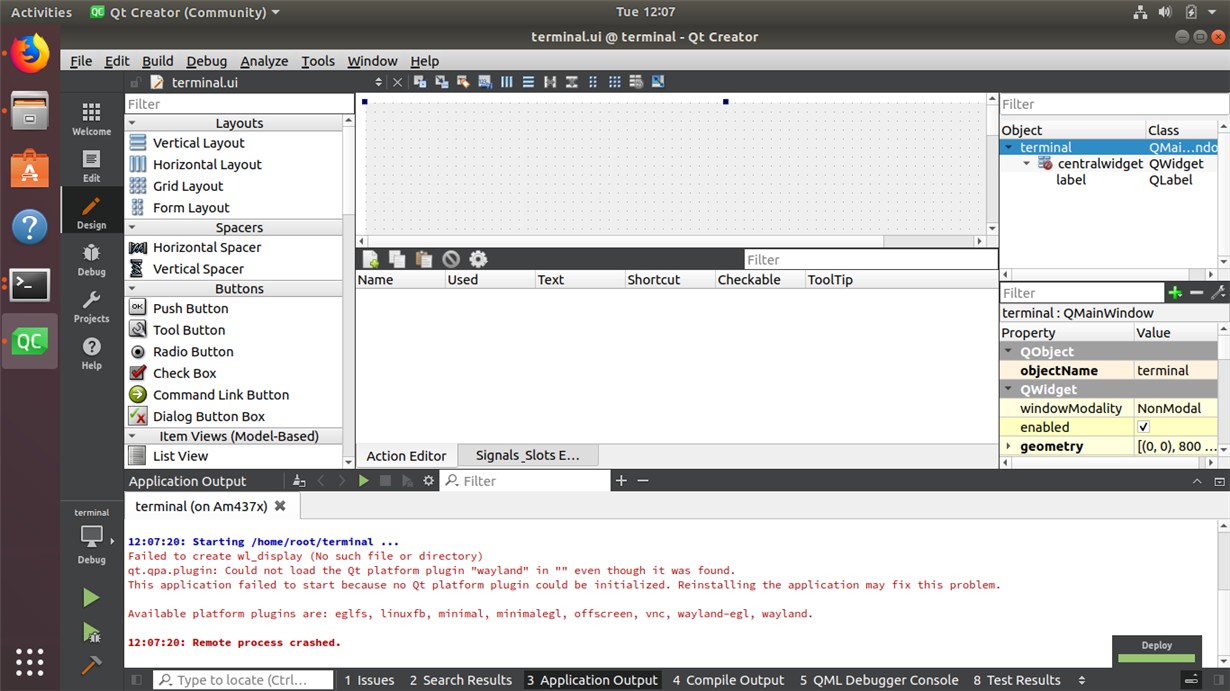The image size is (1230, 691).
Task: Select the Action Editor tab
Action: [x=406, y=455]
